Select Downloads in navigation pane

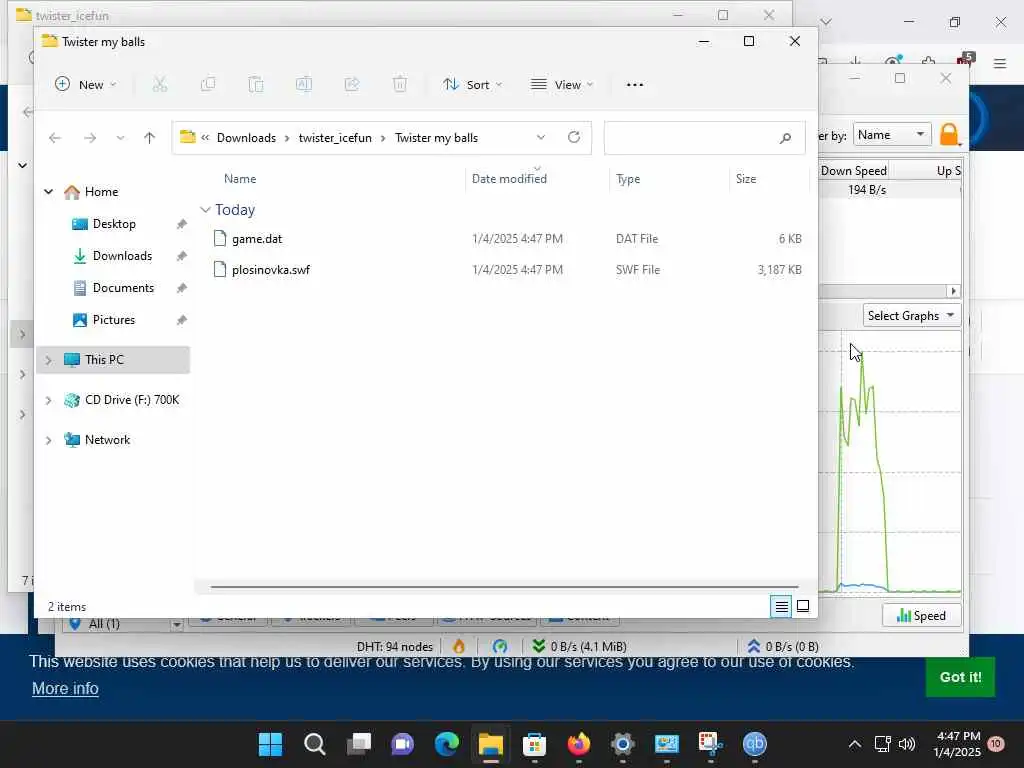(122, 256)
